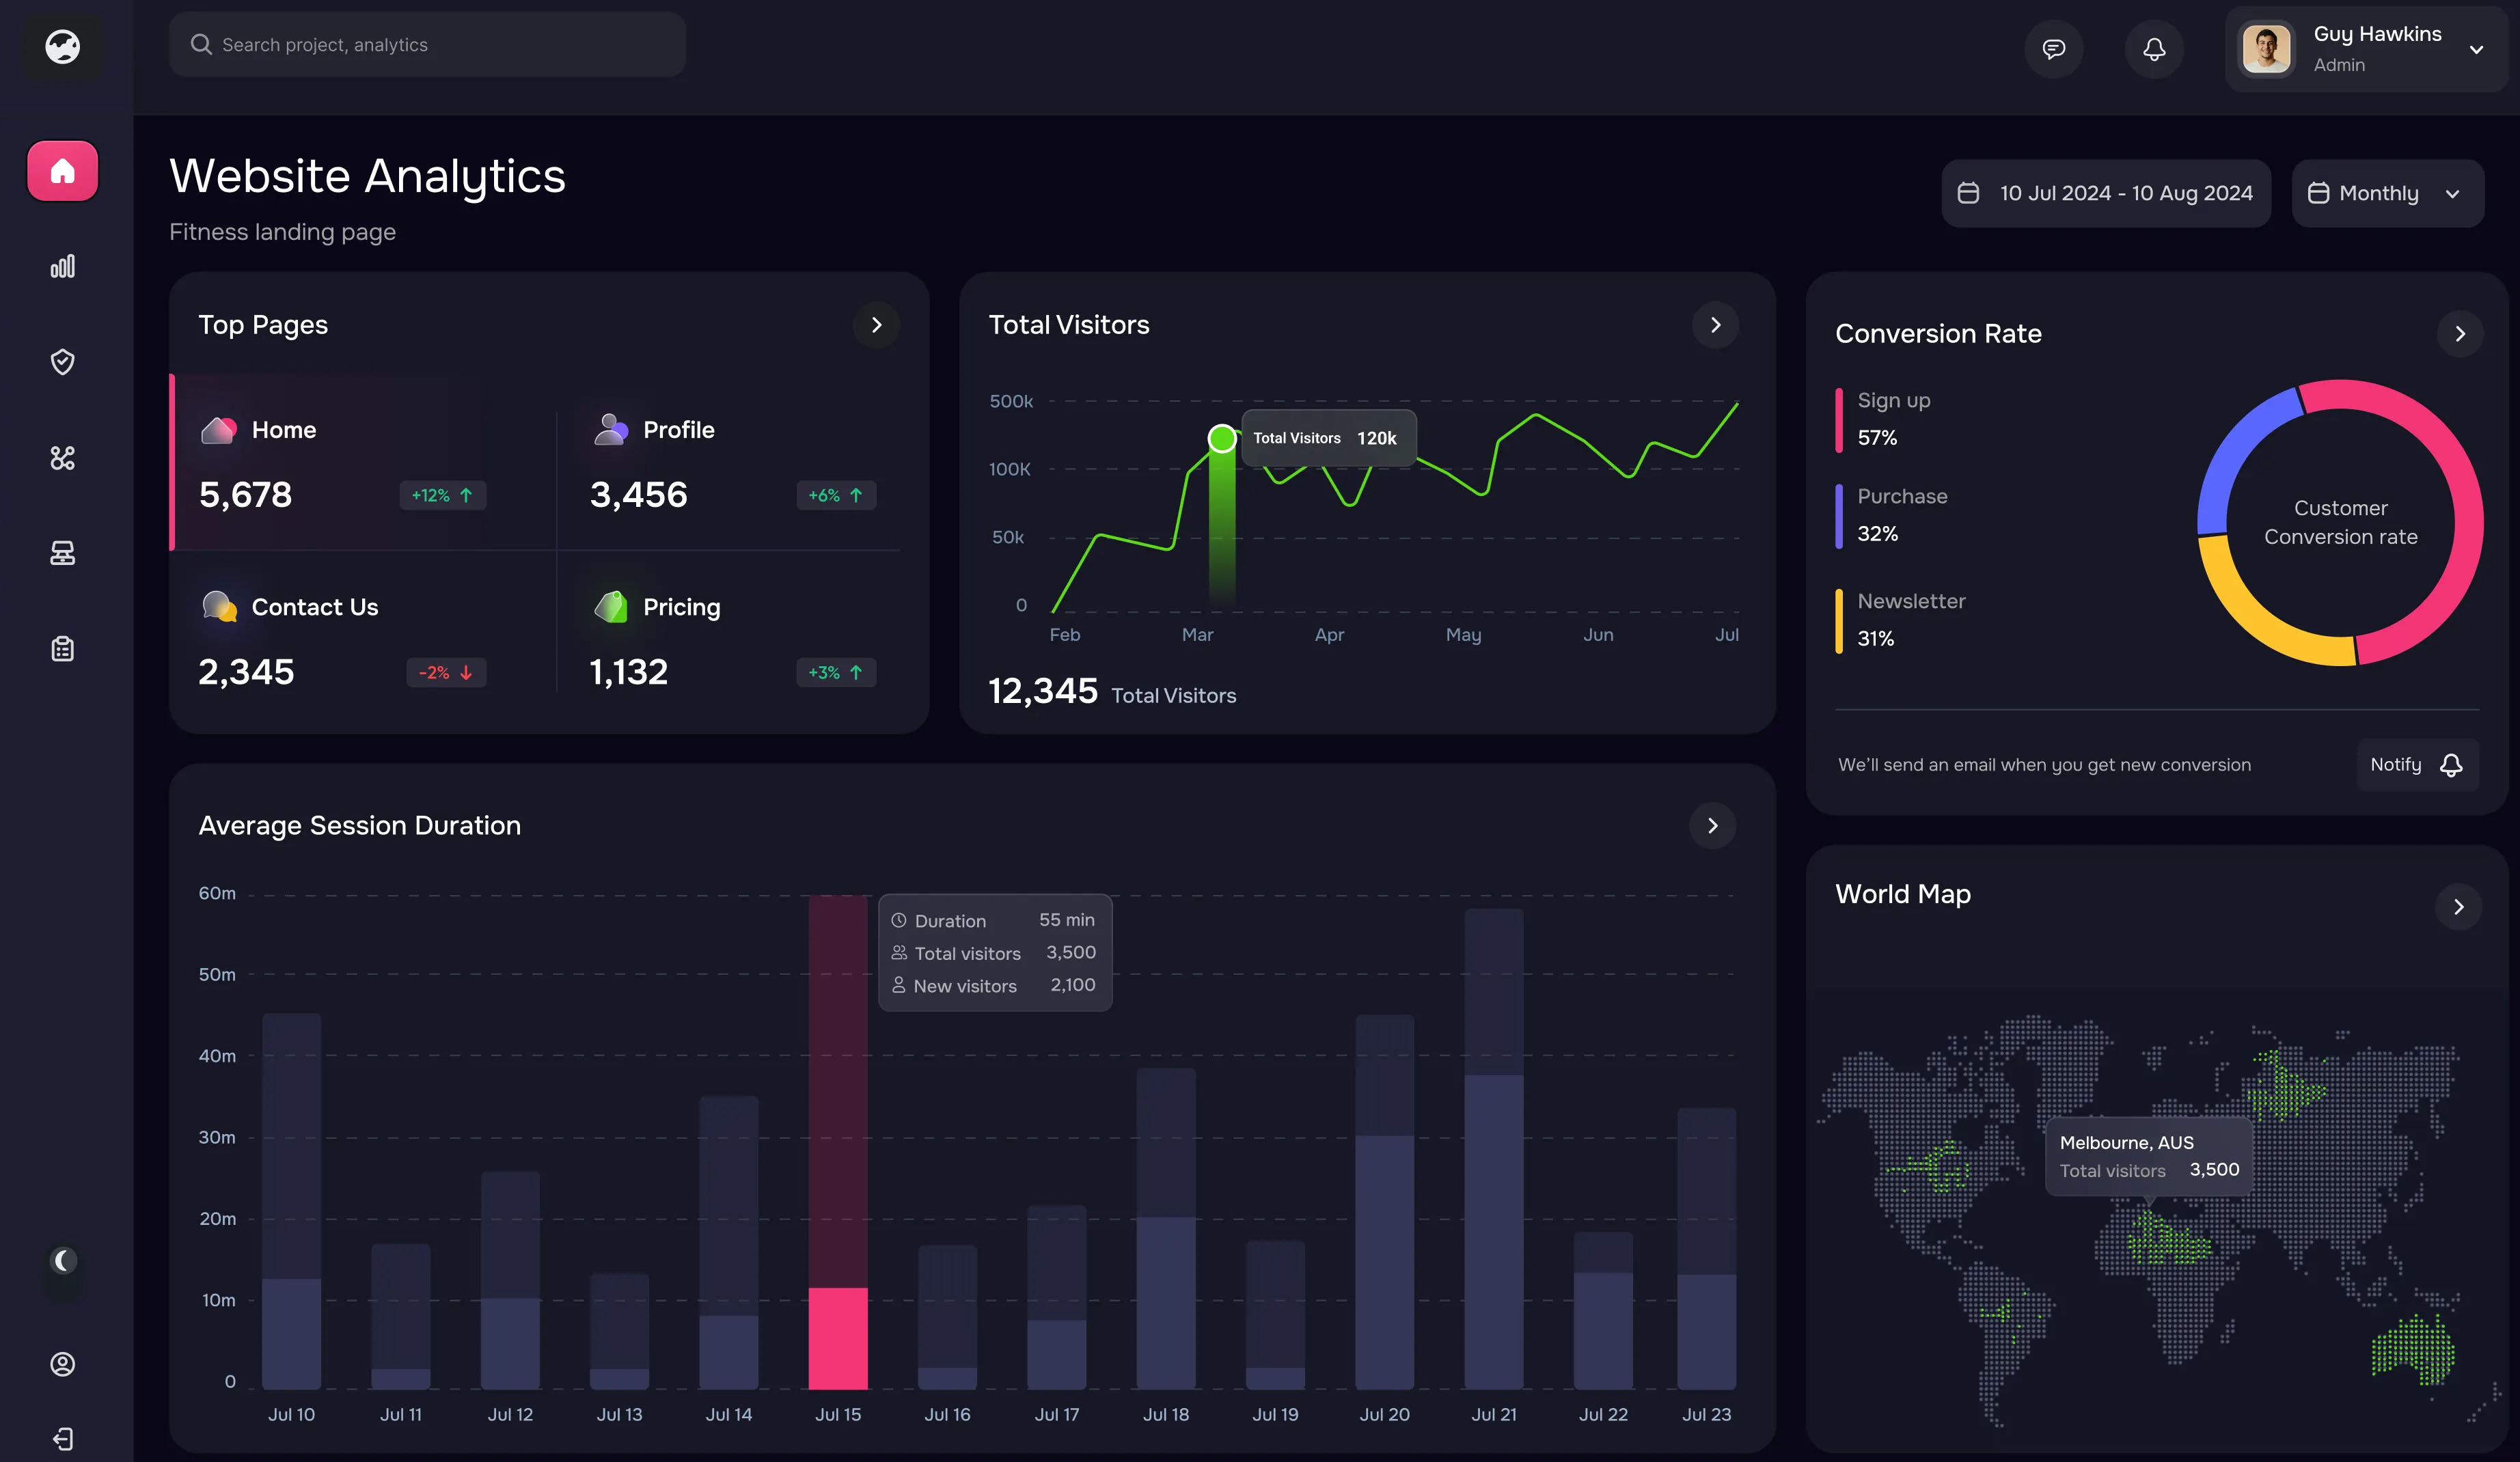The image size is (2520, 1462).
Task: Open chat messages from the top bar
Action: click(2054, 48)
